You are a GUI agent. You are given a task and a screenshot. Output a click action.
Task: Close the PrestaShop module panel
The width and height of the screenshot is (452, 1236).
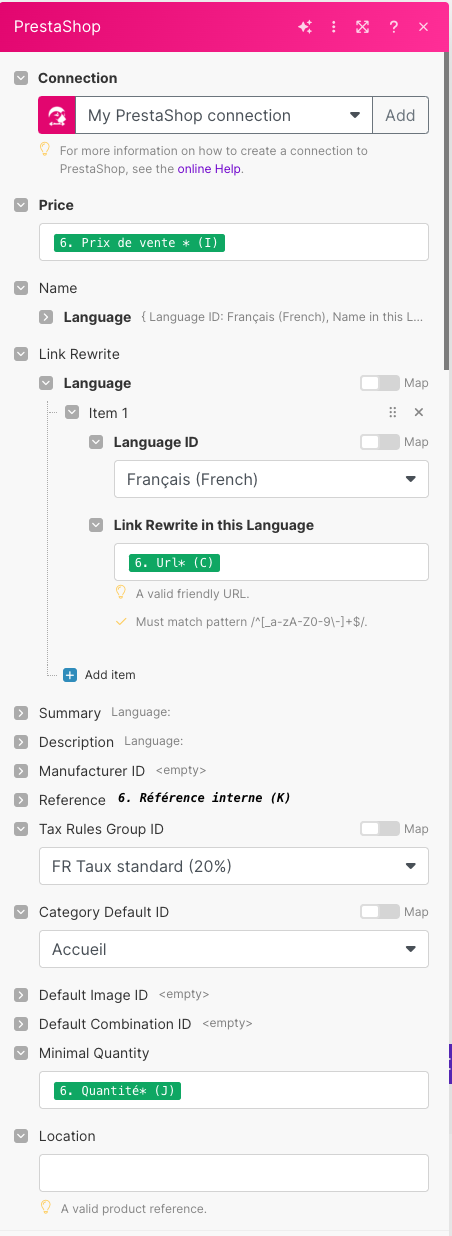[x=424, y=27]
